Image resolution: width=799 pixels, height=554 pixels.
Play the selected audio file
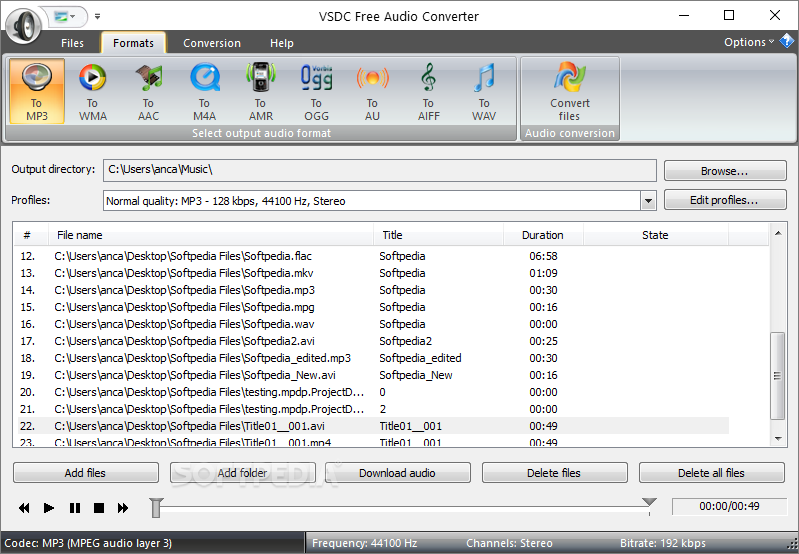click(x=49, y=508)
